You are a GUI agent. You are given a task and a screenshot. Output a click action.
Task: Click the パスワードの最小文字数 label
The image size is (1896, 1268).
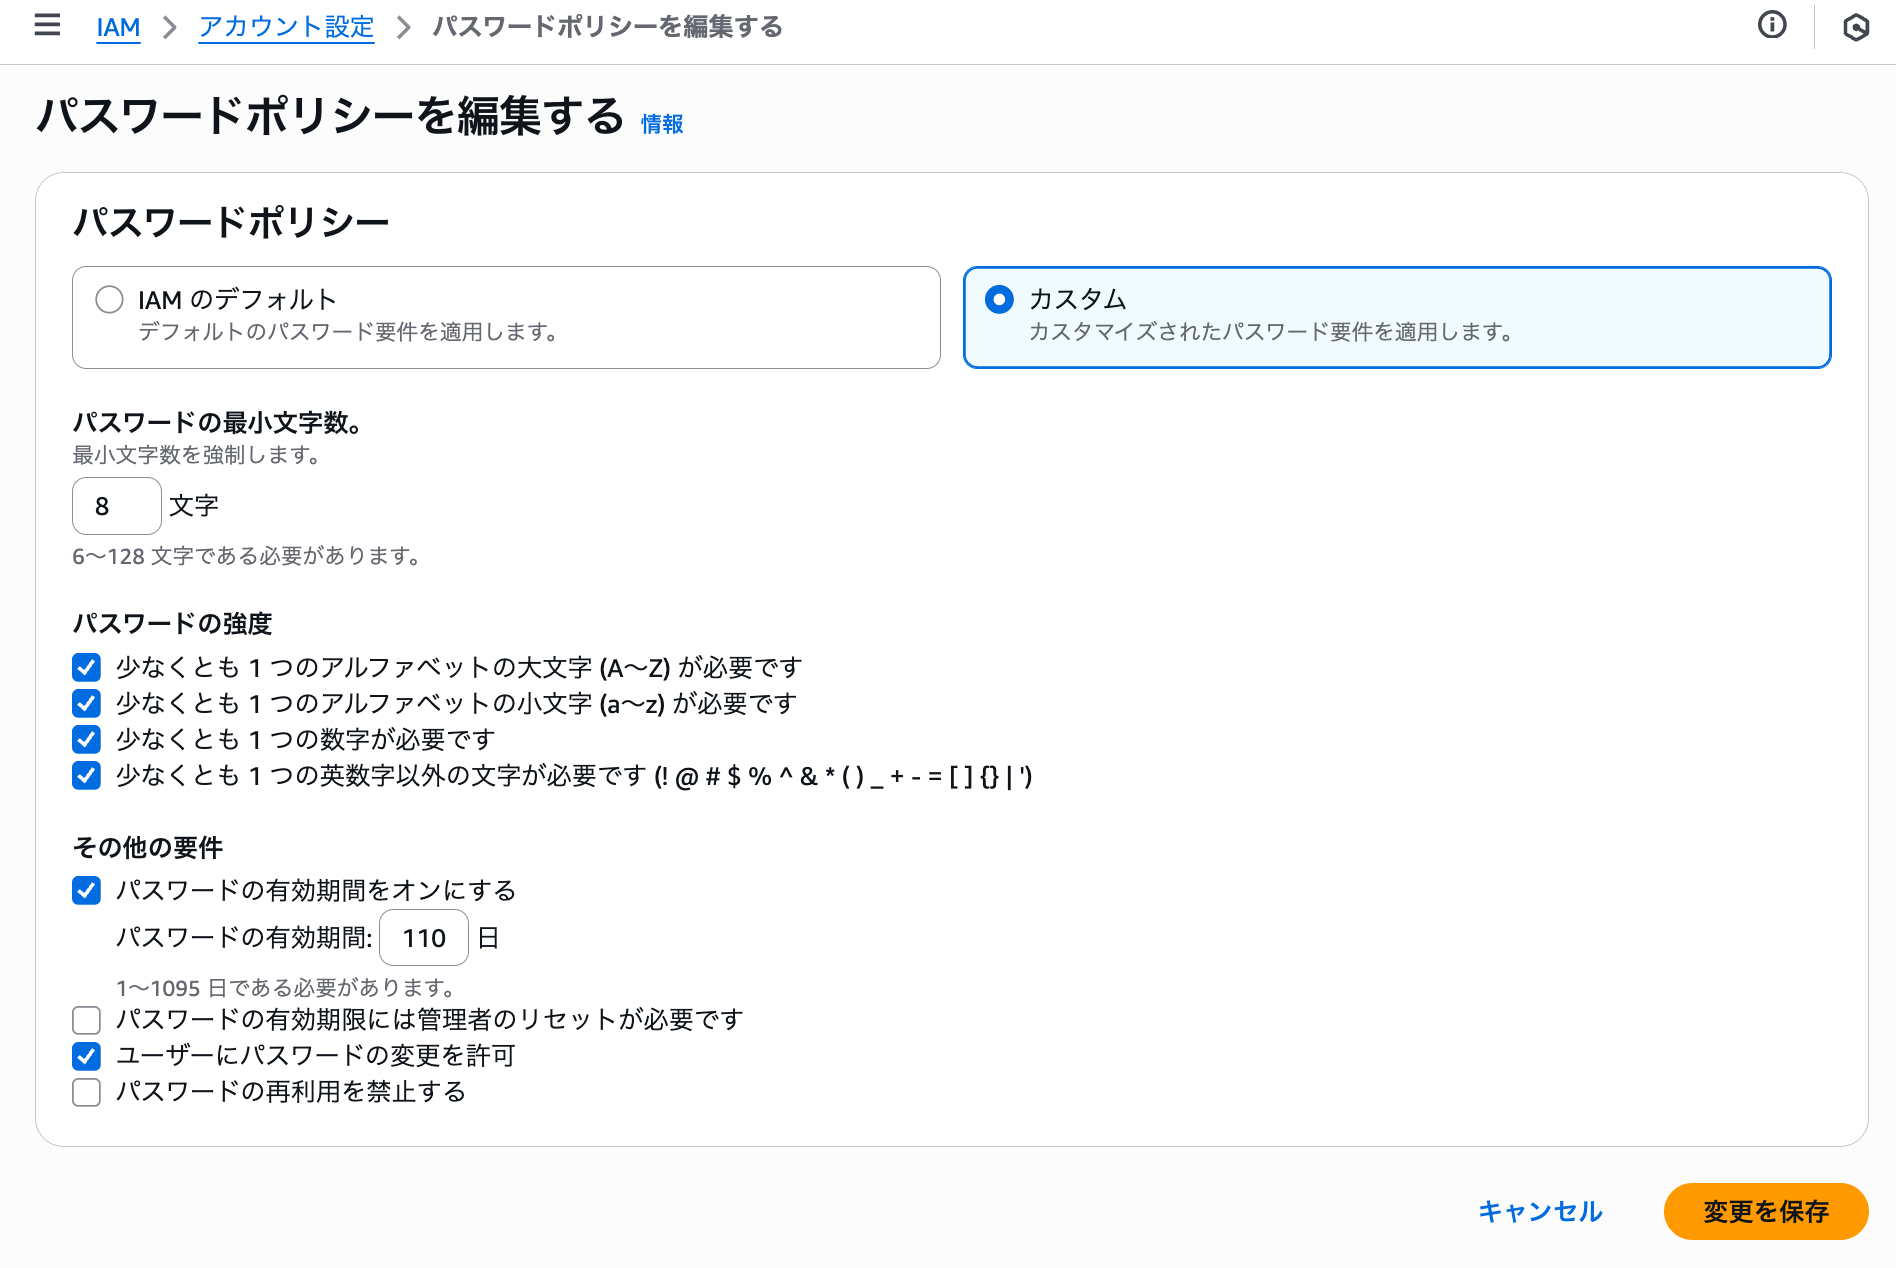click(217, 423)
